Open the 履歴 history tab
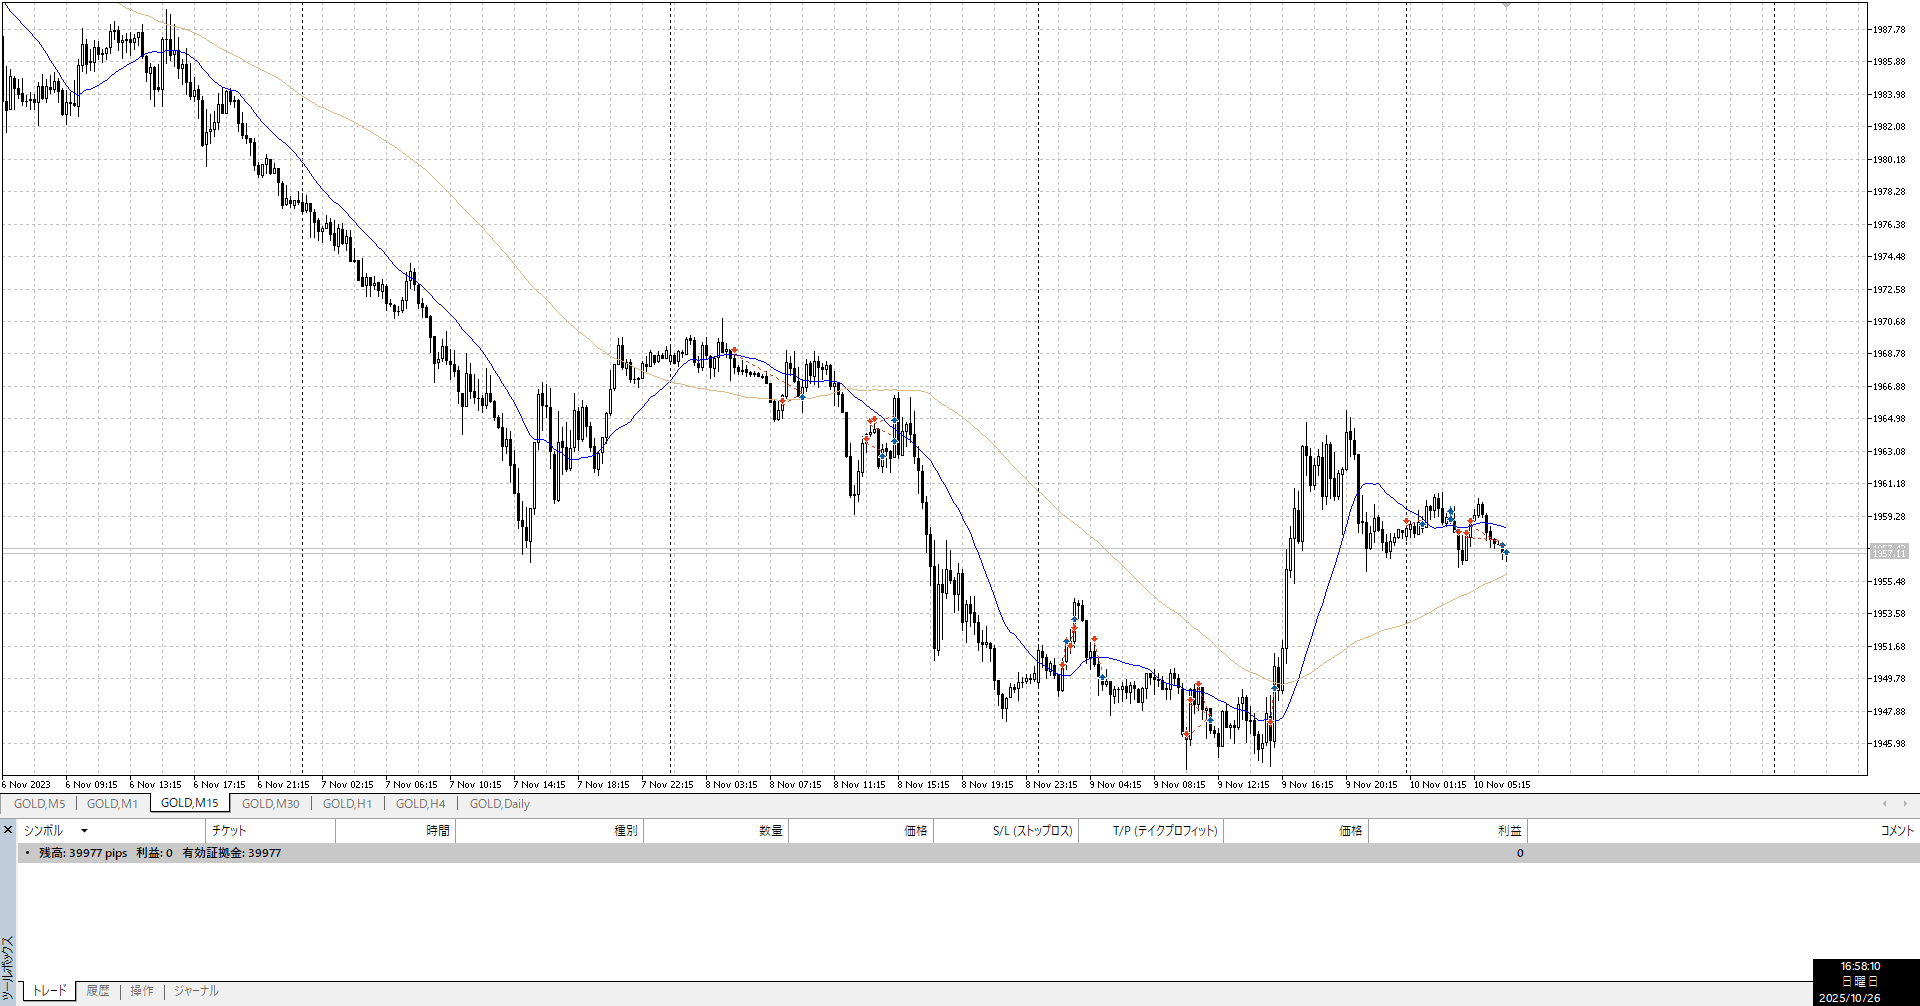 (98, 991)
